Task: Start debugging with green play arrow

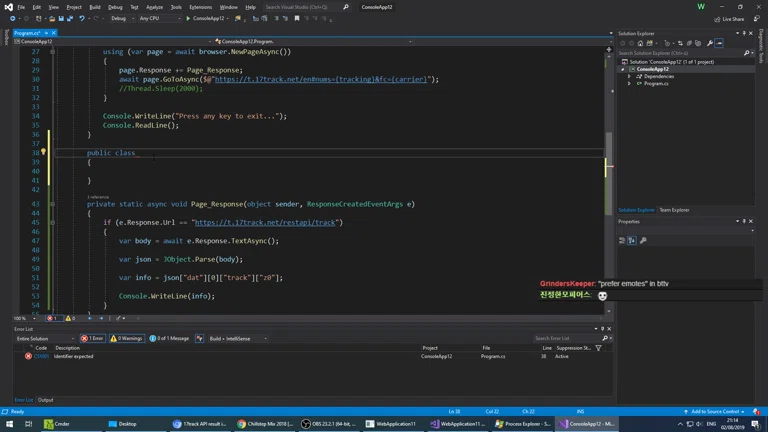Action: click(x=188, y=18)
